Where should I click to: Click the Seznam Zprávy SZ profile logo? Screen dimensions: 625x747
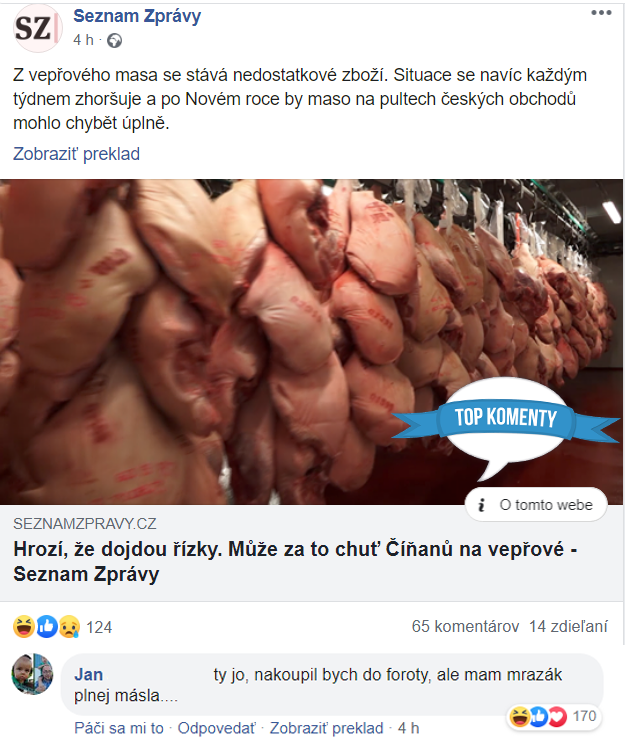(37, 28)
